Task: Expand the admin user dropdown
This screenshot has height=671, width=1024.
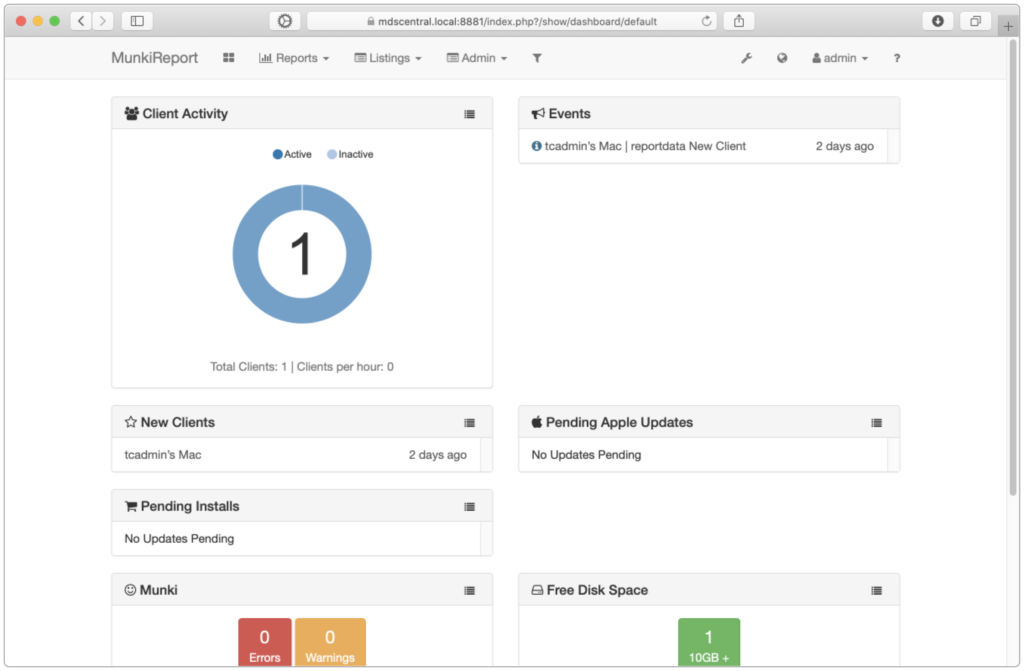Action: pyautogui.click(x=840, y=58)
